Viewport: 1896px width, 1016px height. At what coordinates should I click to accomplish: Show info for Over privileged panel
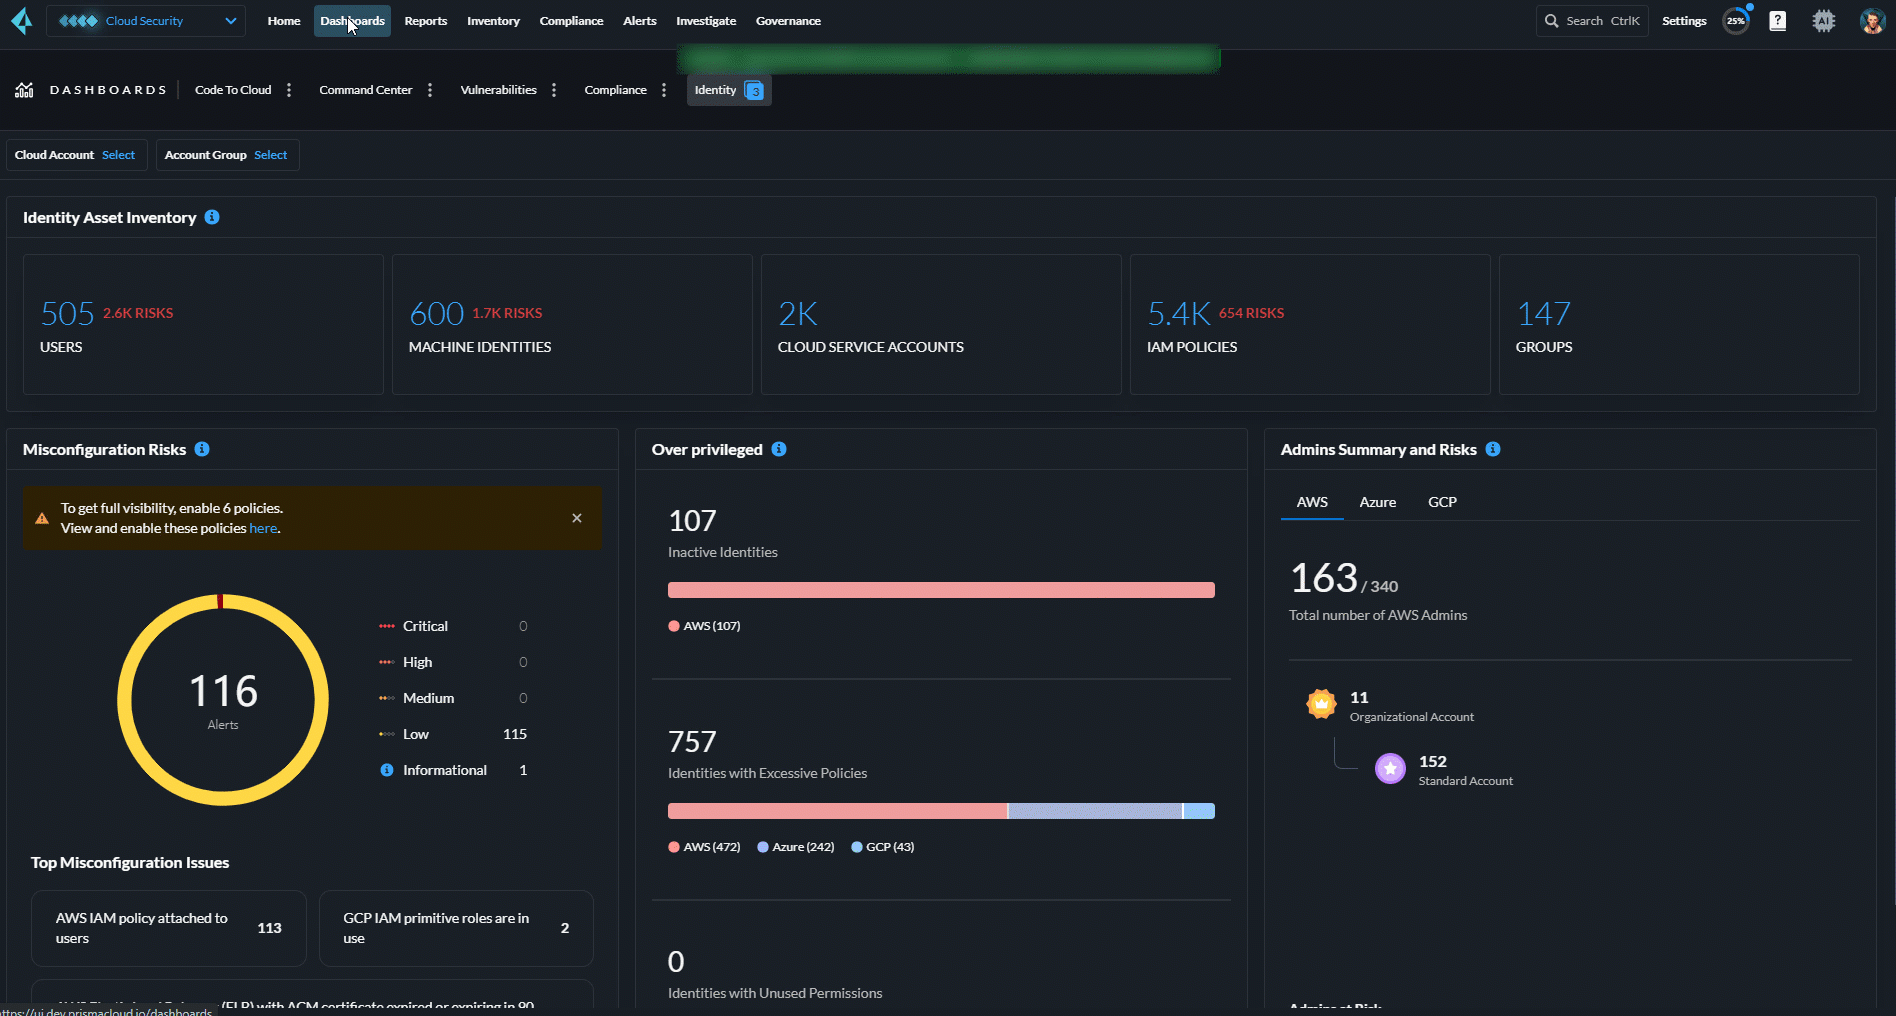click(779, 449)
